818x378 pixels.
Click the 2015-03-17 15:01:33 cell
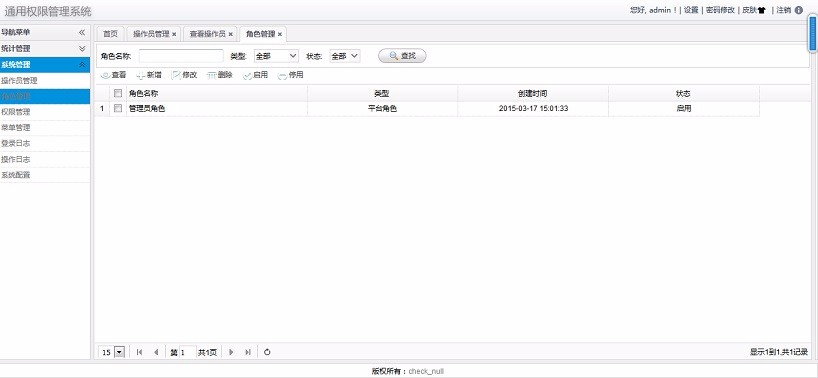coord(533,108)
